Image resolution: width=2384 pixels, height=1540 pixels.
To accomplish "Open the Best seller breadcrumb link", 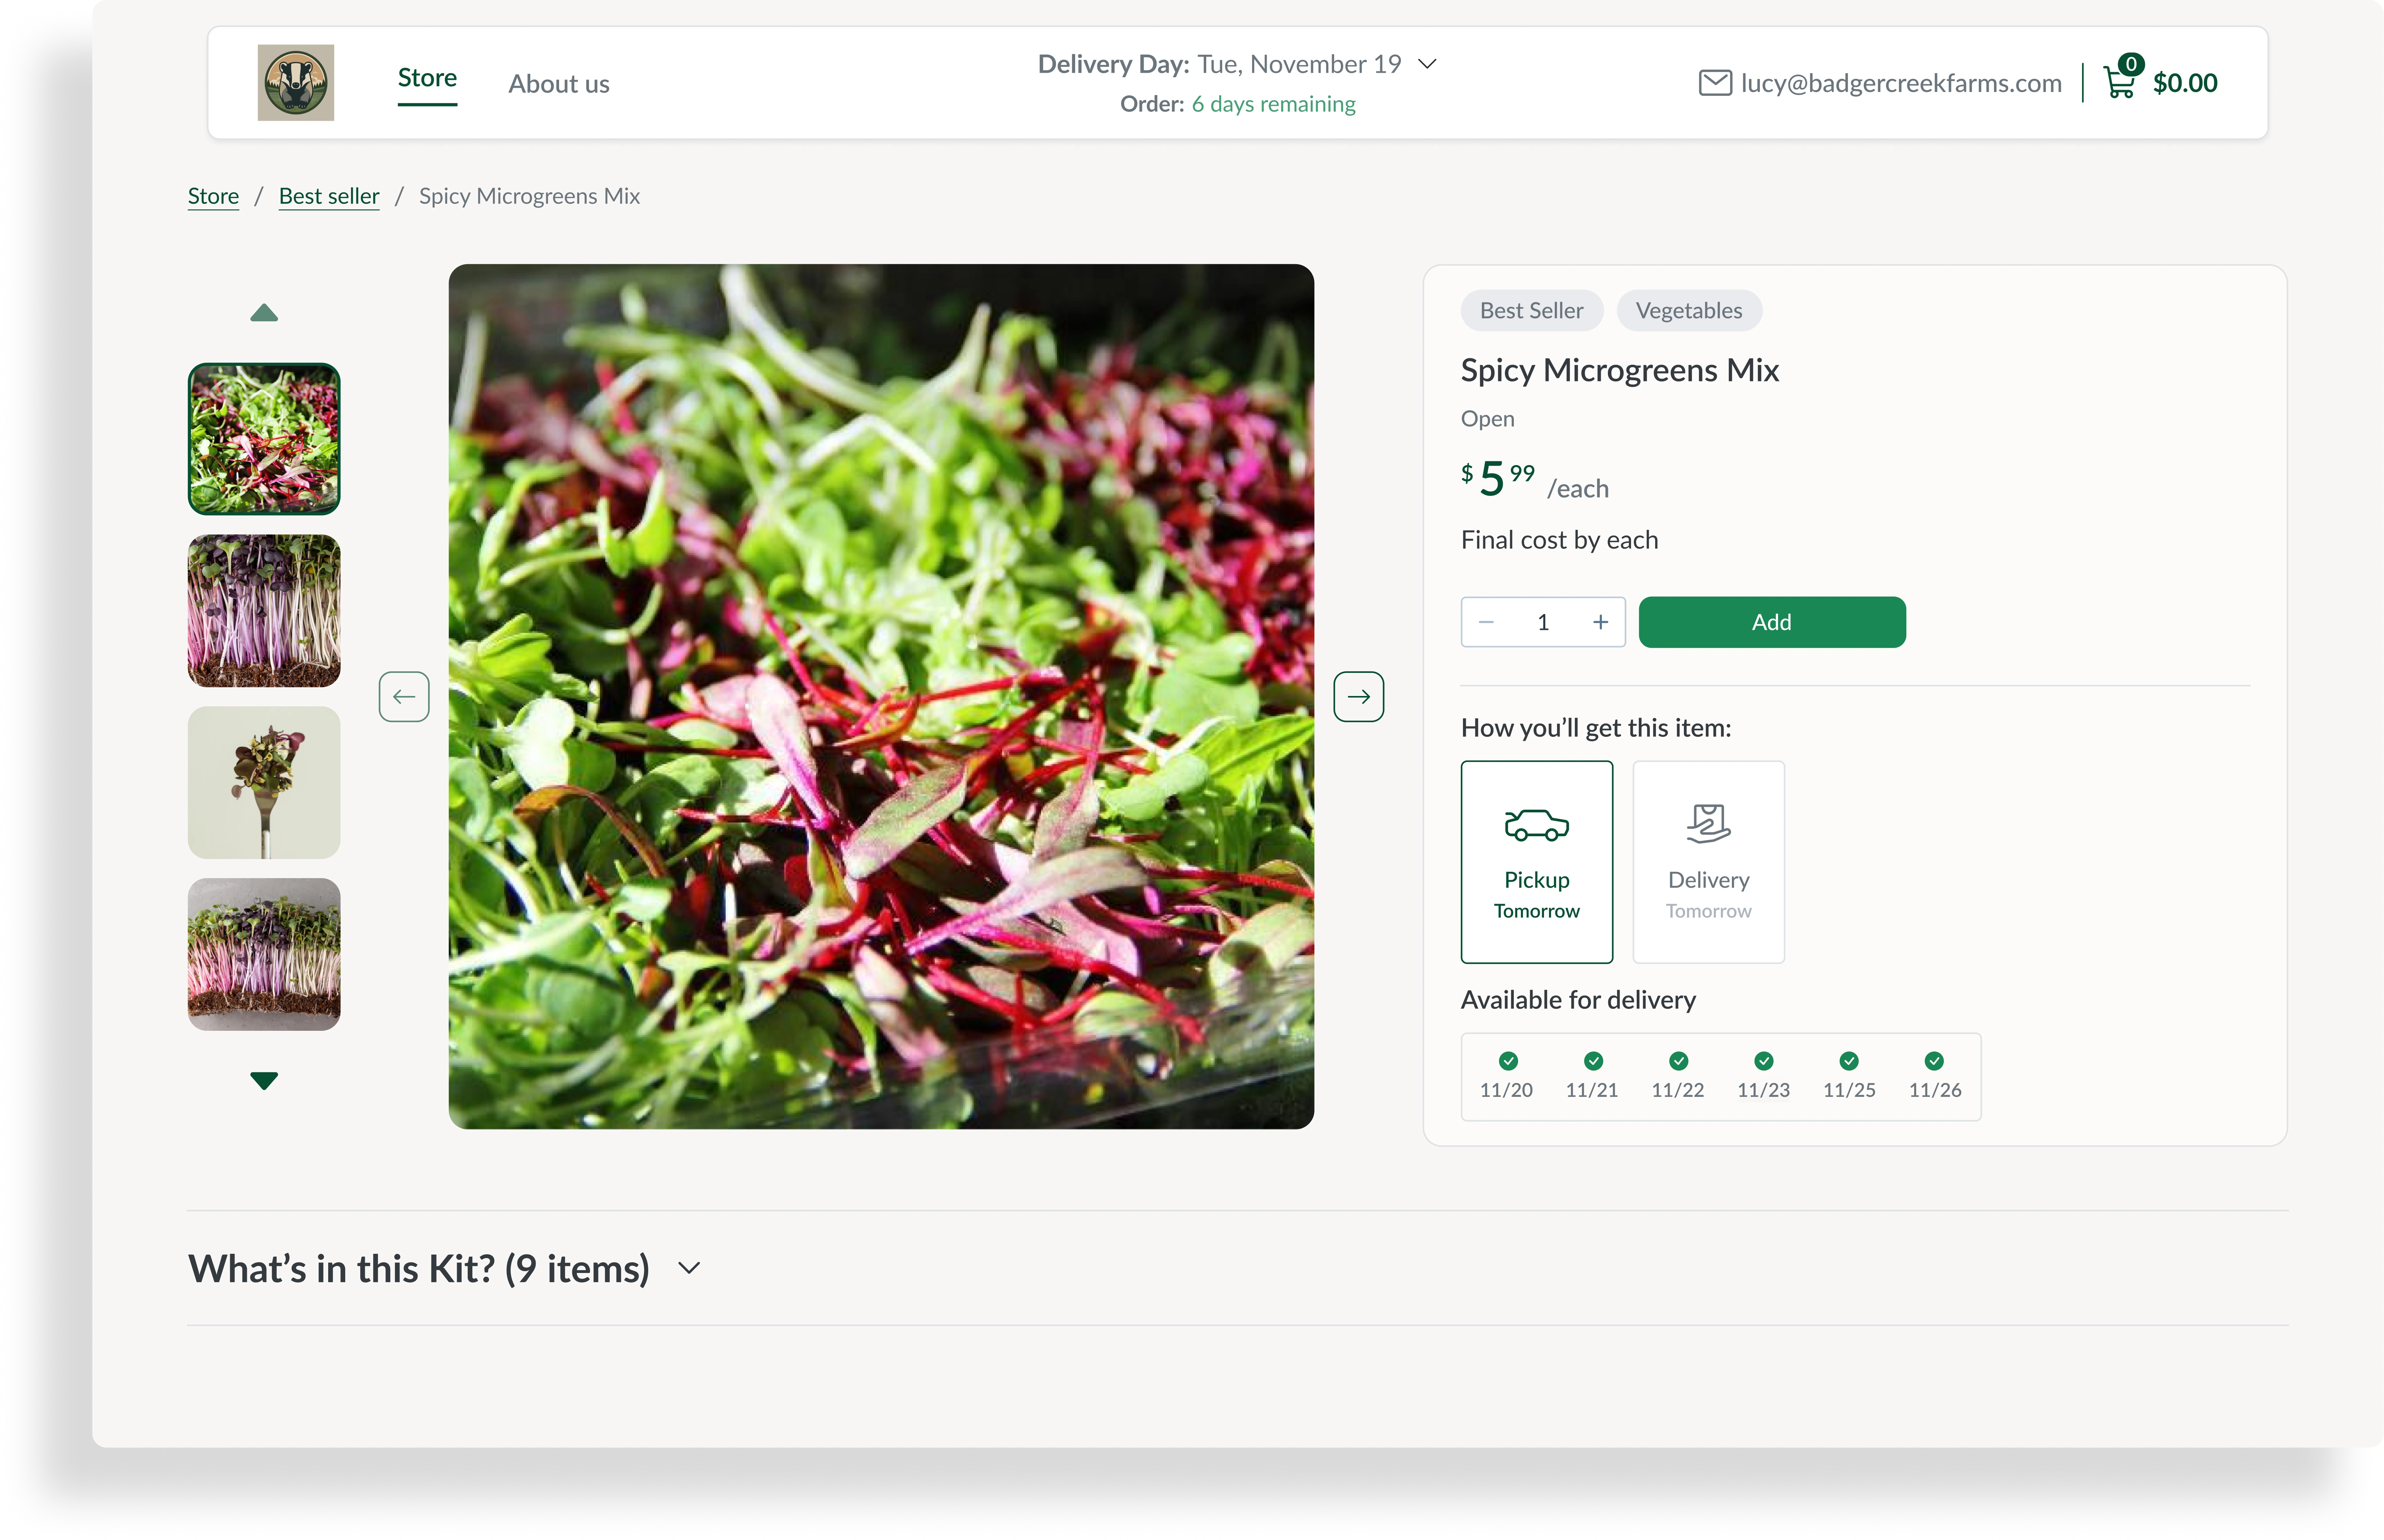I will coord(329,195).
